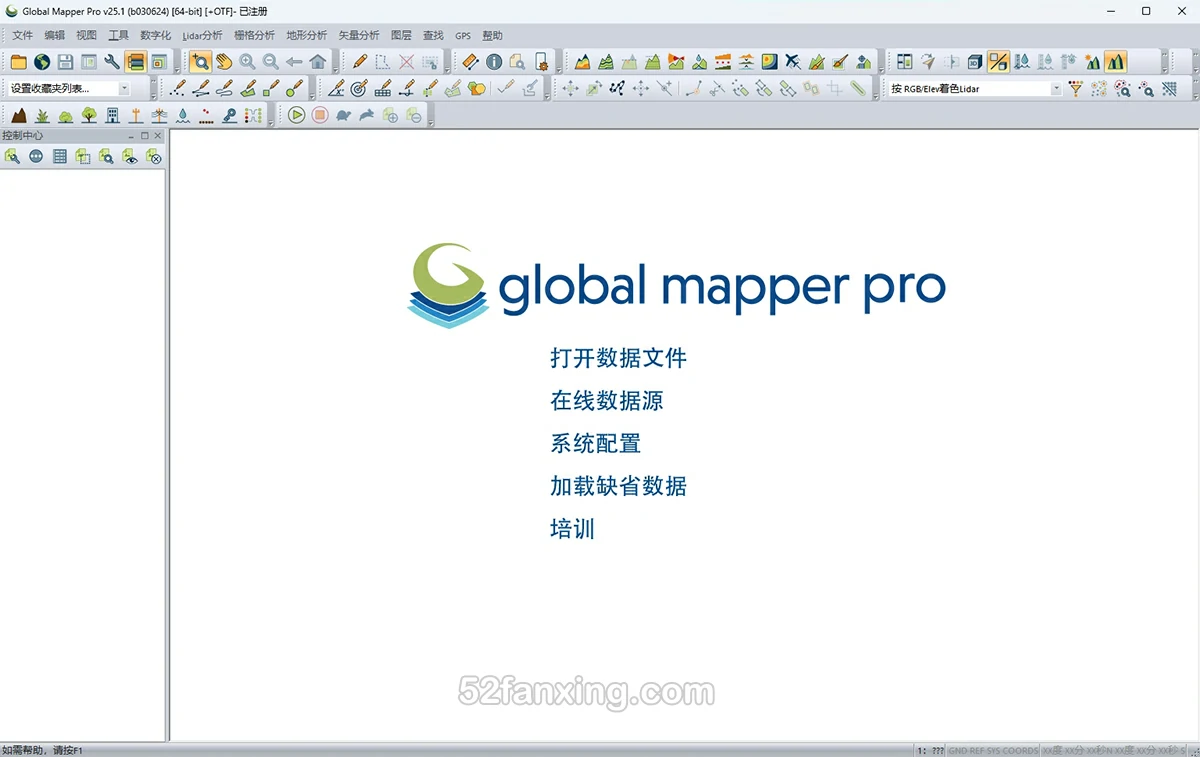Select the brown ground mountain icon
Image resolution: width=1200 pixels, height=757 pixels.
click(x=19, y=115)
